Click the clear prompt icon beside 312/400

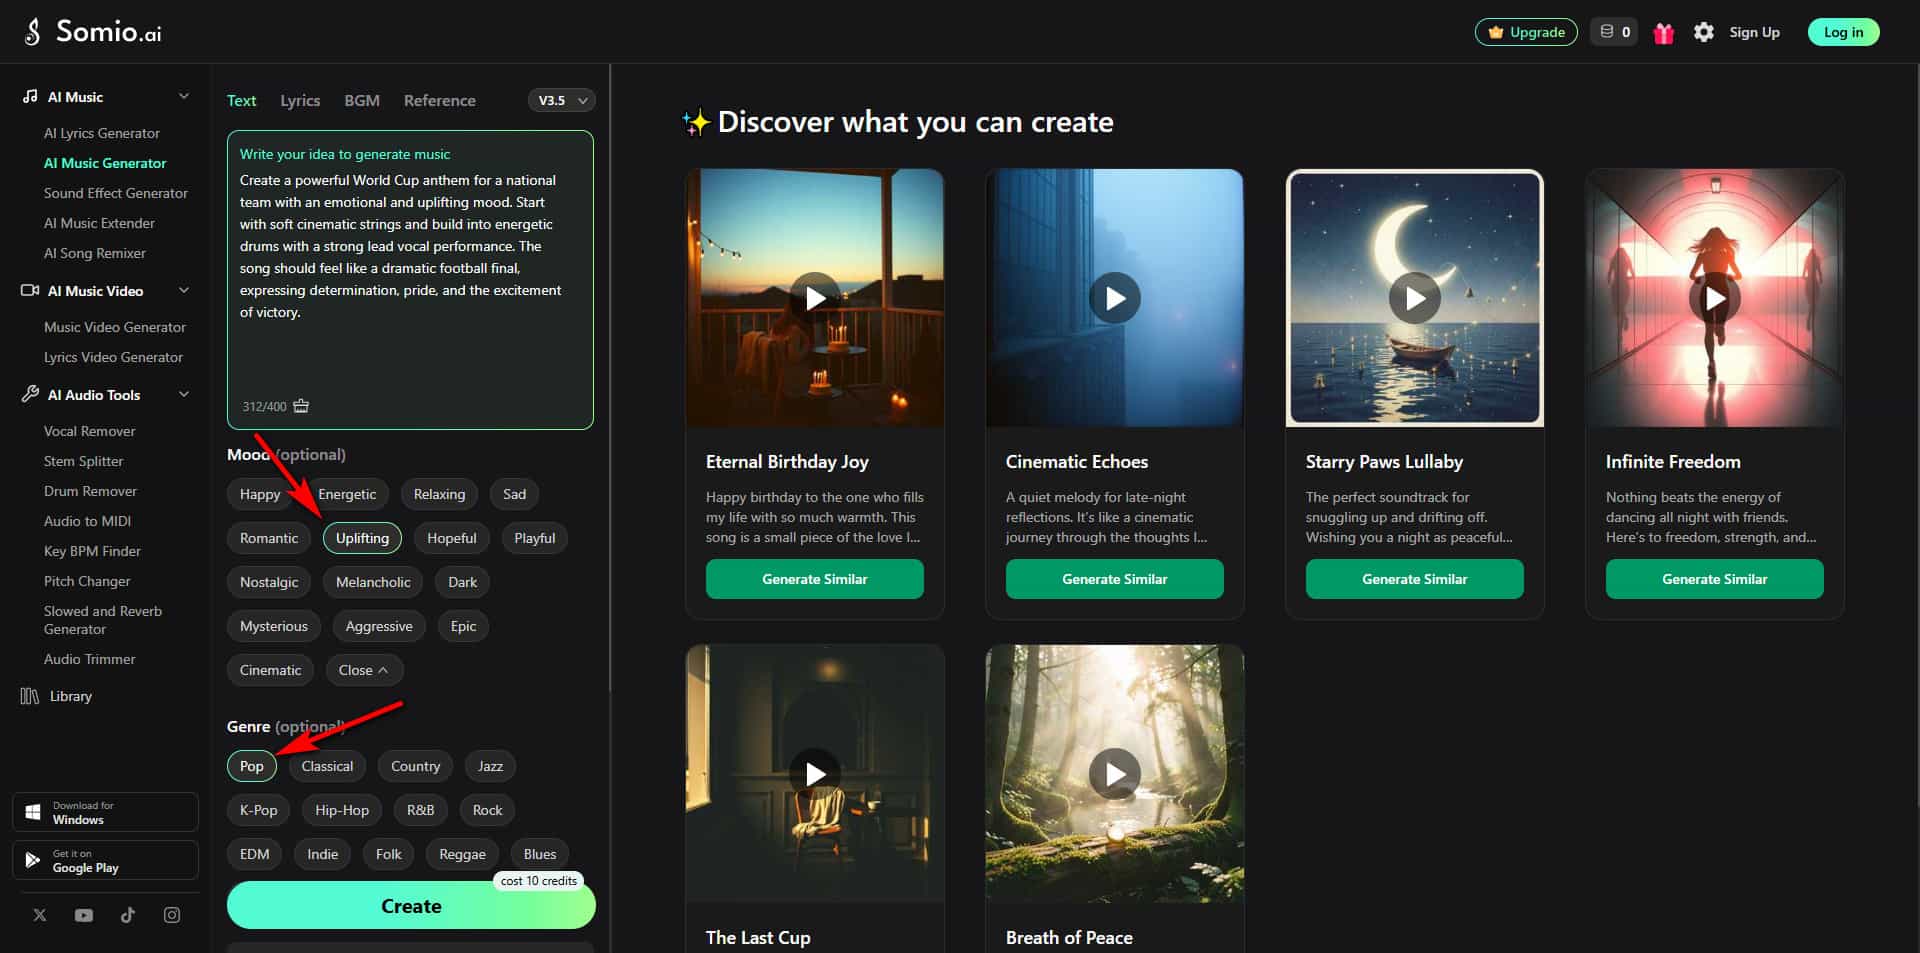click(301, 406)
